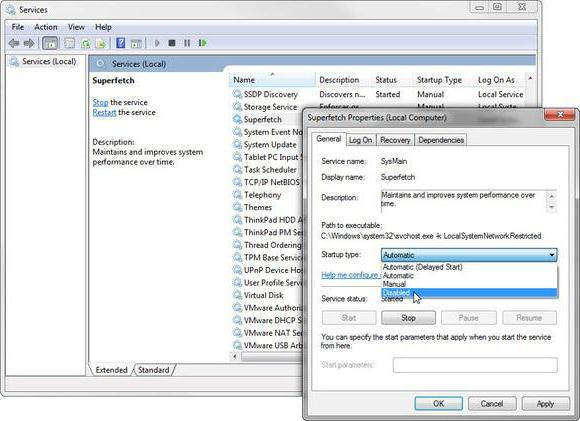580x421 pixels.
Task: Click the Forward arrow toolbar icon
Action: click(x=29, y=43)
